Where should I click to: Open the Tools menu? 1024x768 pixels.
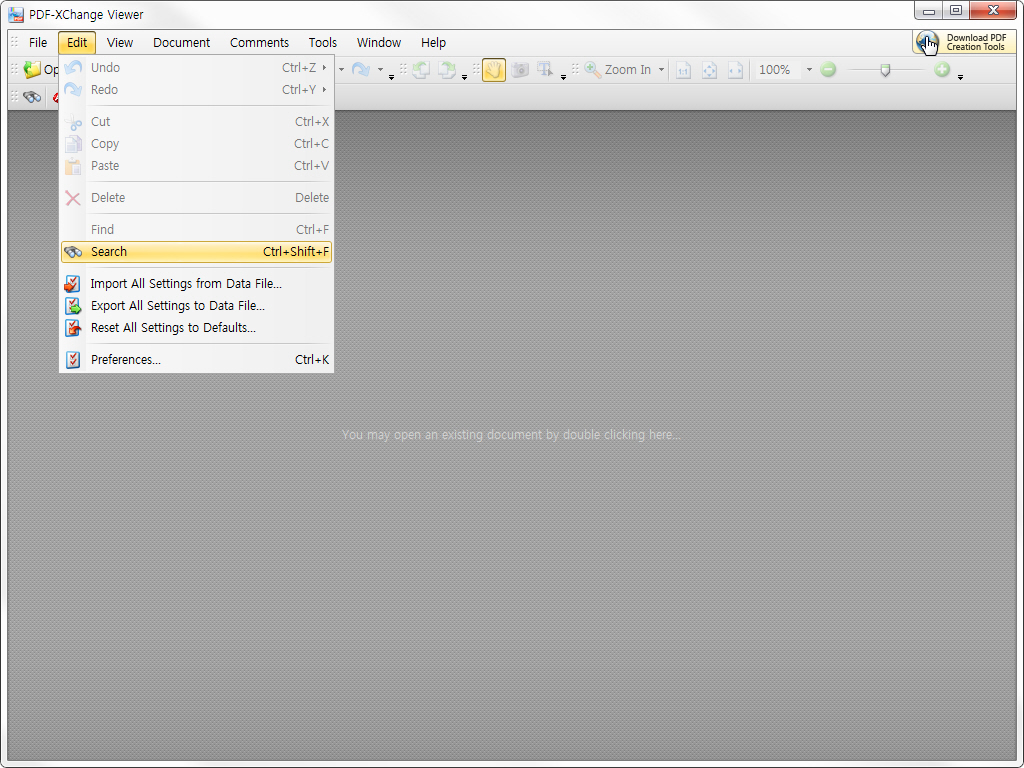point(323,42)
